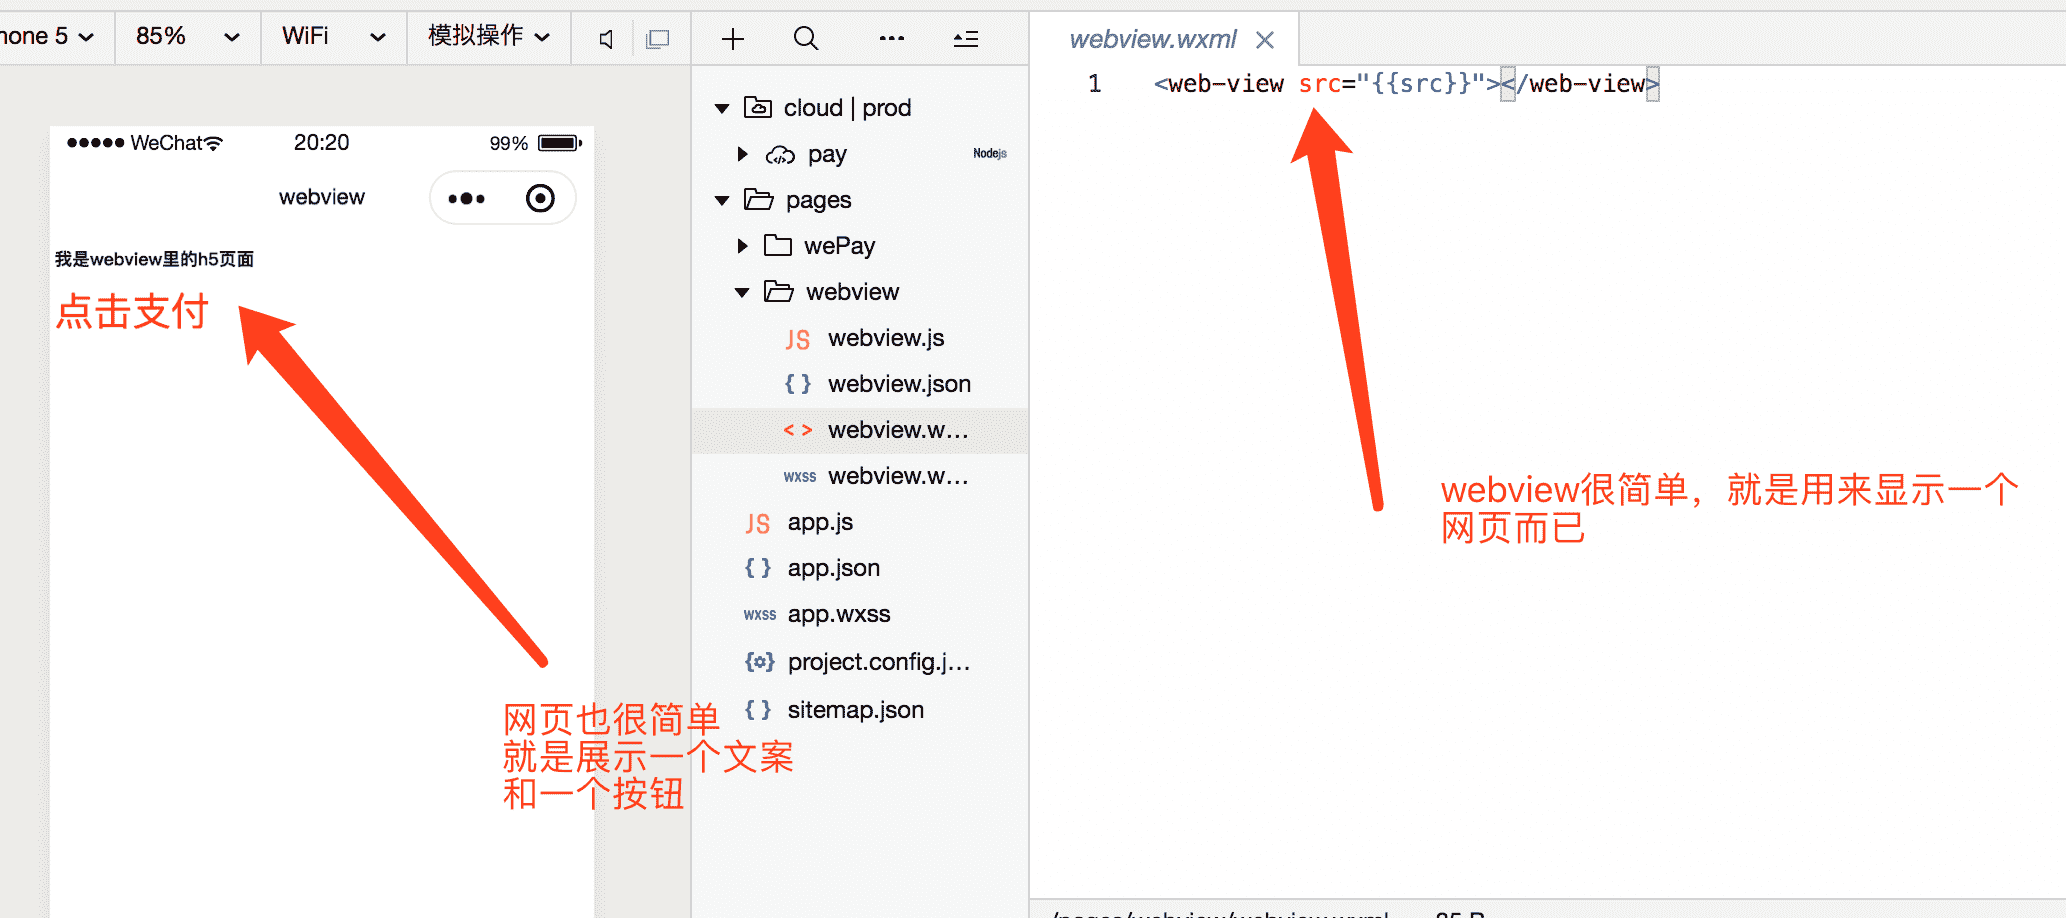This screenshot has width=2066, height=918.
Task: Click the simulator battery indicator
Action: [560, 143]
